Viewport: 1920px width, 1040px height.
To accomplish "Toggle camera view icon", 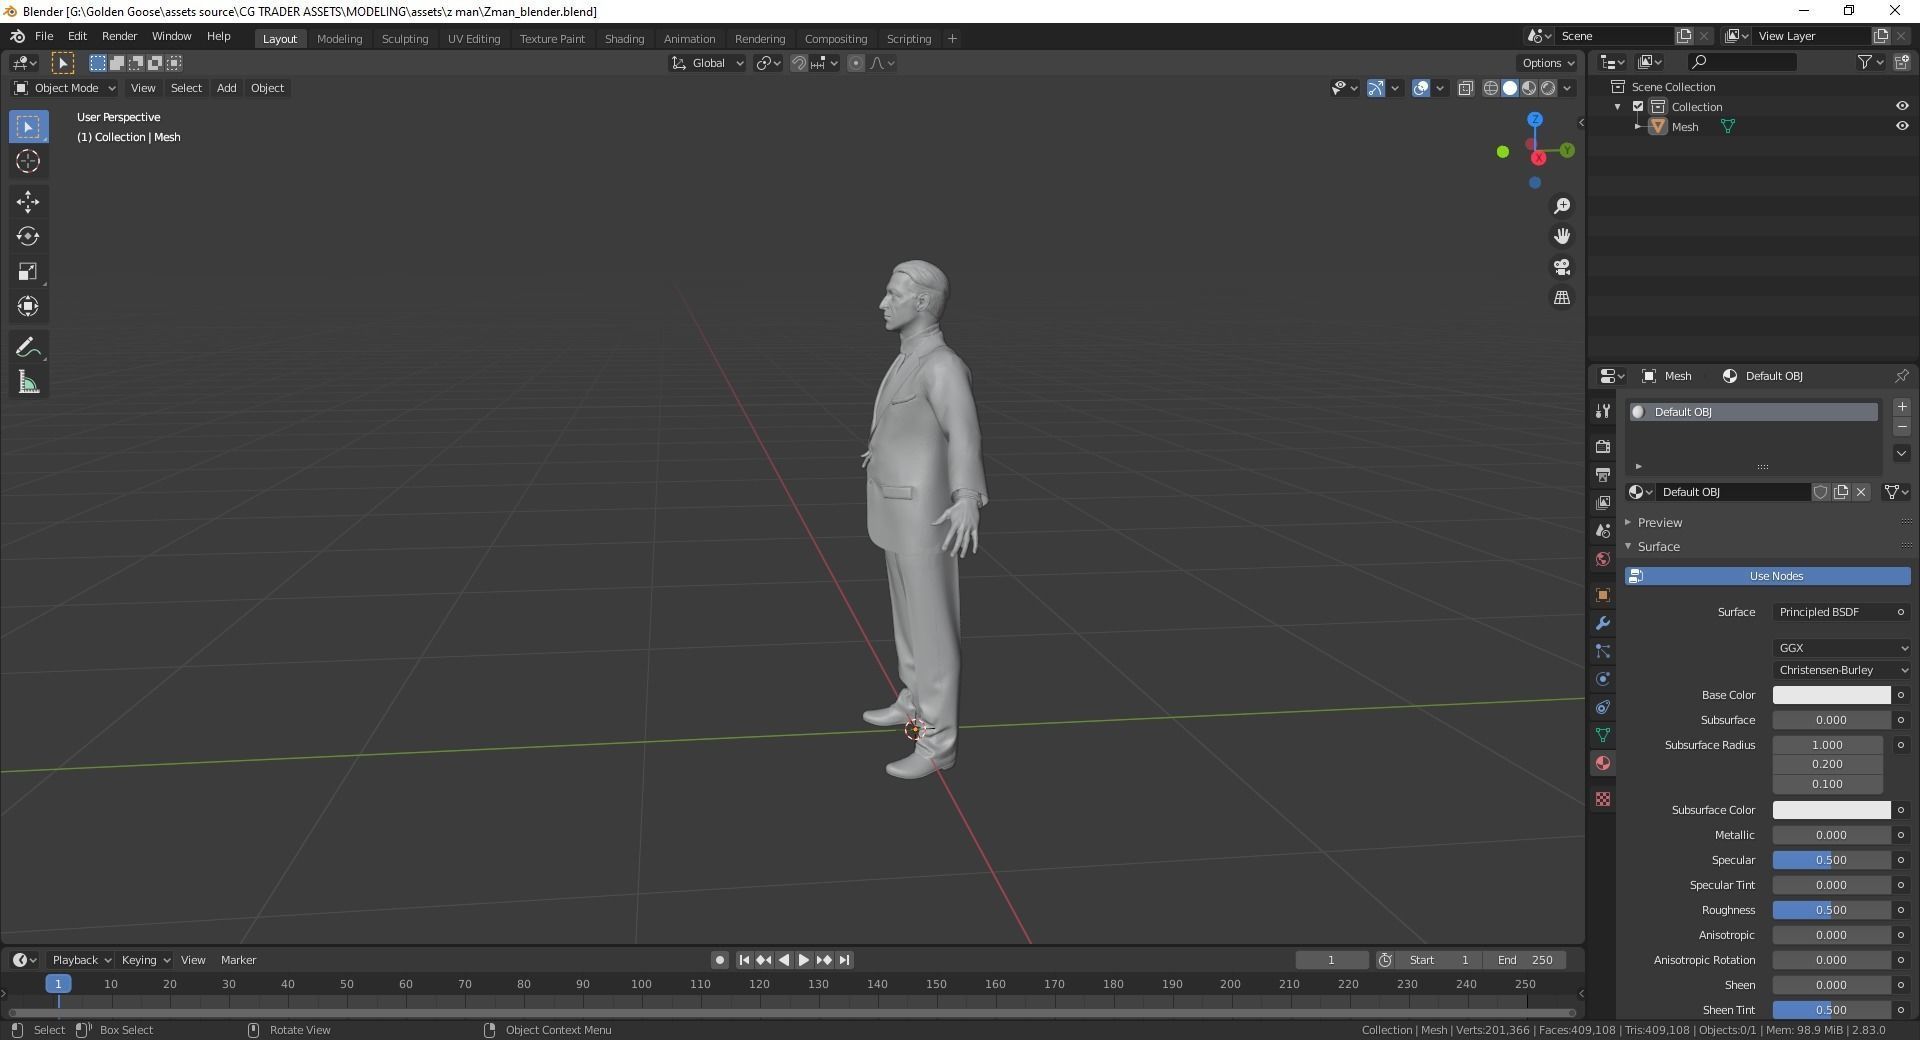I will tap(1562, 268).
